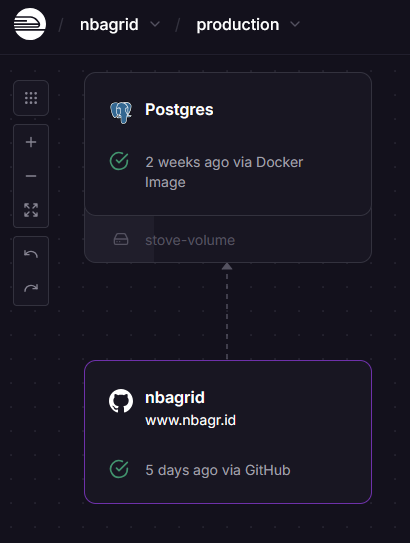Click the nbagrid green deploy status check
Viewport: 410px width, 543px height.
click(119, 469)
